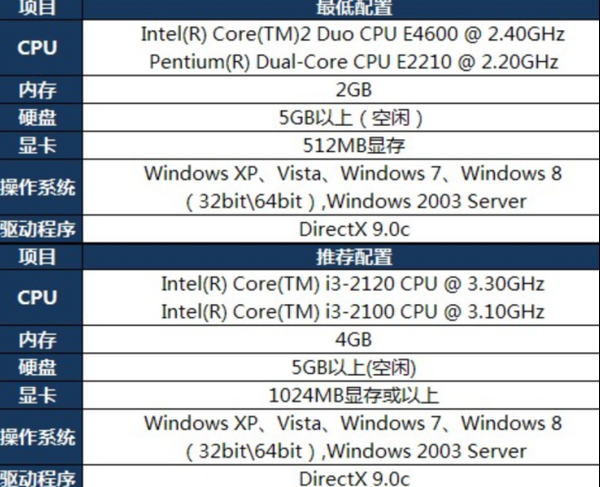Click the Core 2 Duo E4600 text
The image size is (600, 487).
(353, 35)
